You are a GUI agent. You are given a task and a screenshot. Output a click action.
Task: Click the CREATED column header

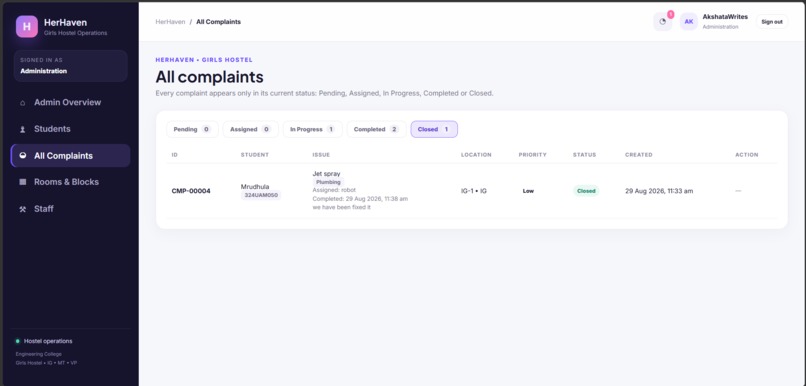click(x=639, y=155)
